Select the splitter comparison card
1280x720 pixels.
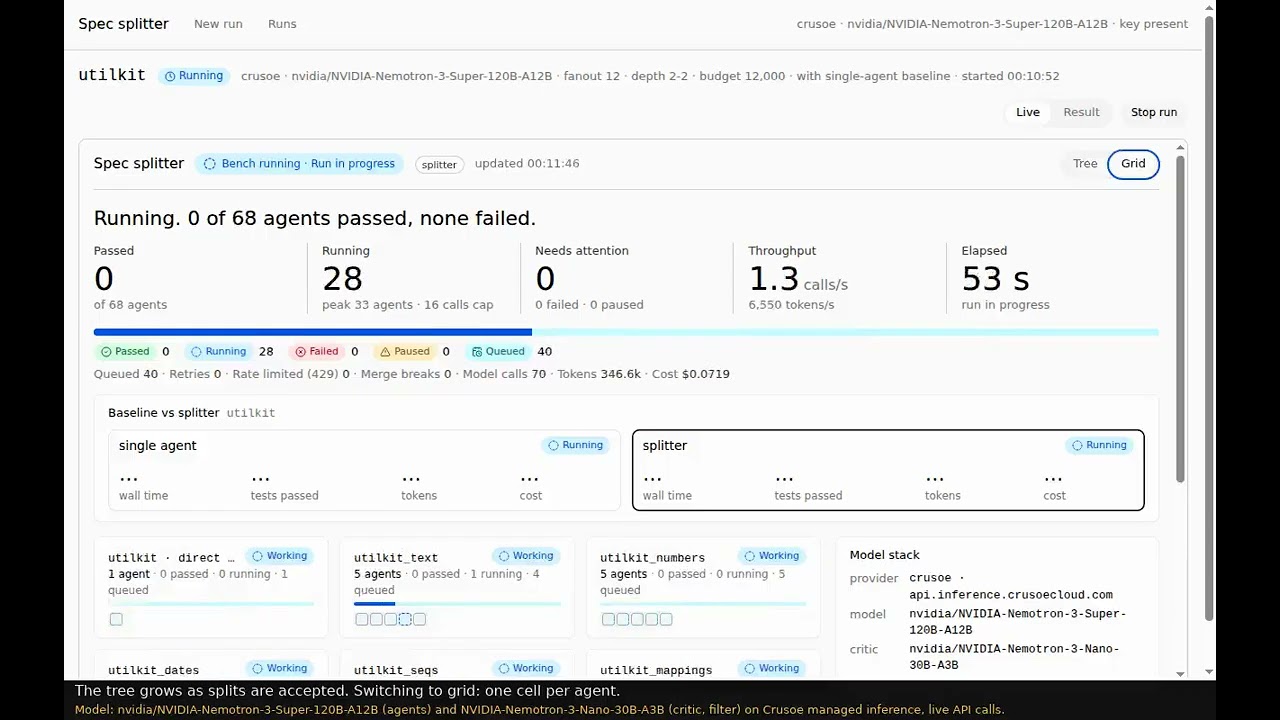888,470
